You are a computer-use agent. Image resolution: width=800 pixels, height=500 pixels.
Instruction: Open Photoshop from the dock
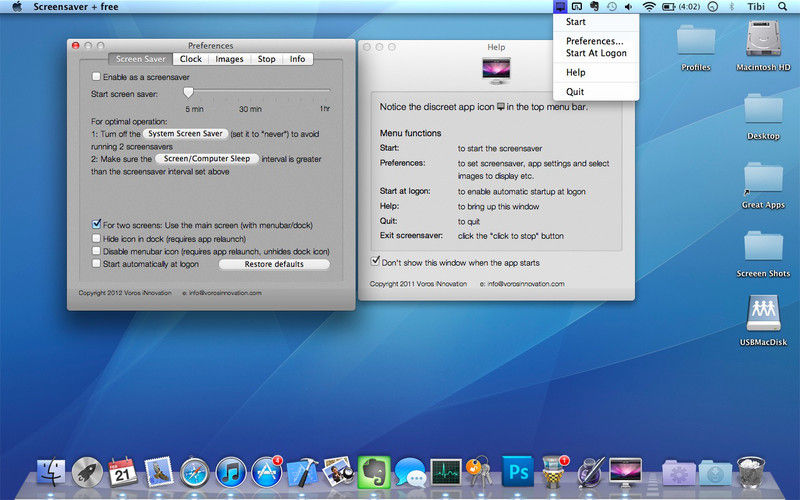518,472
